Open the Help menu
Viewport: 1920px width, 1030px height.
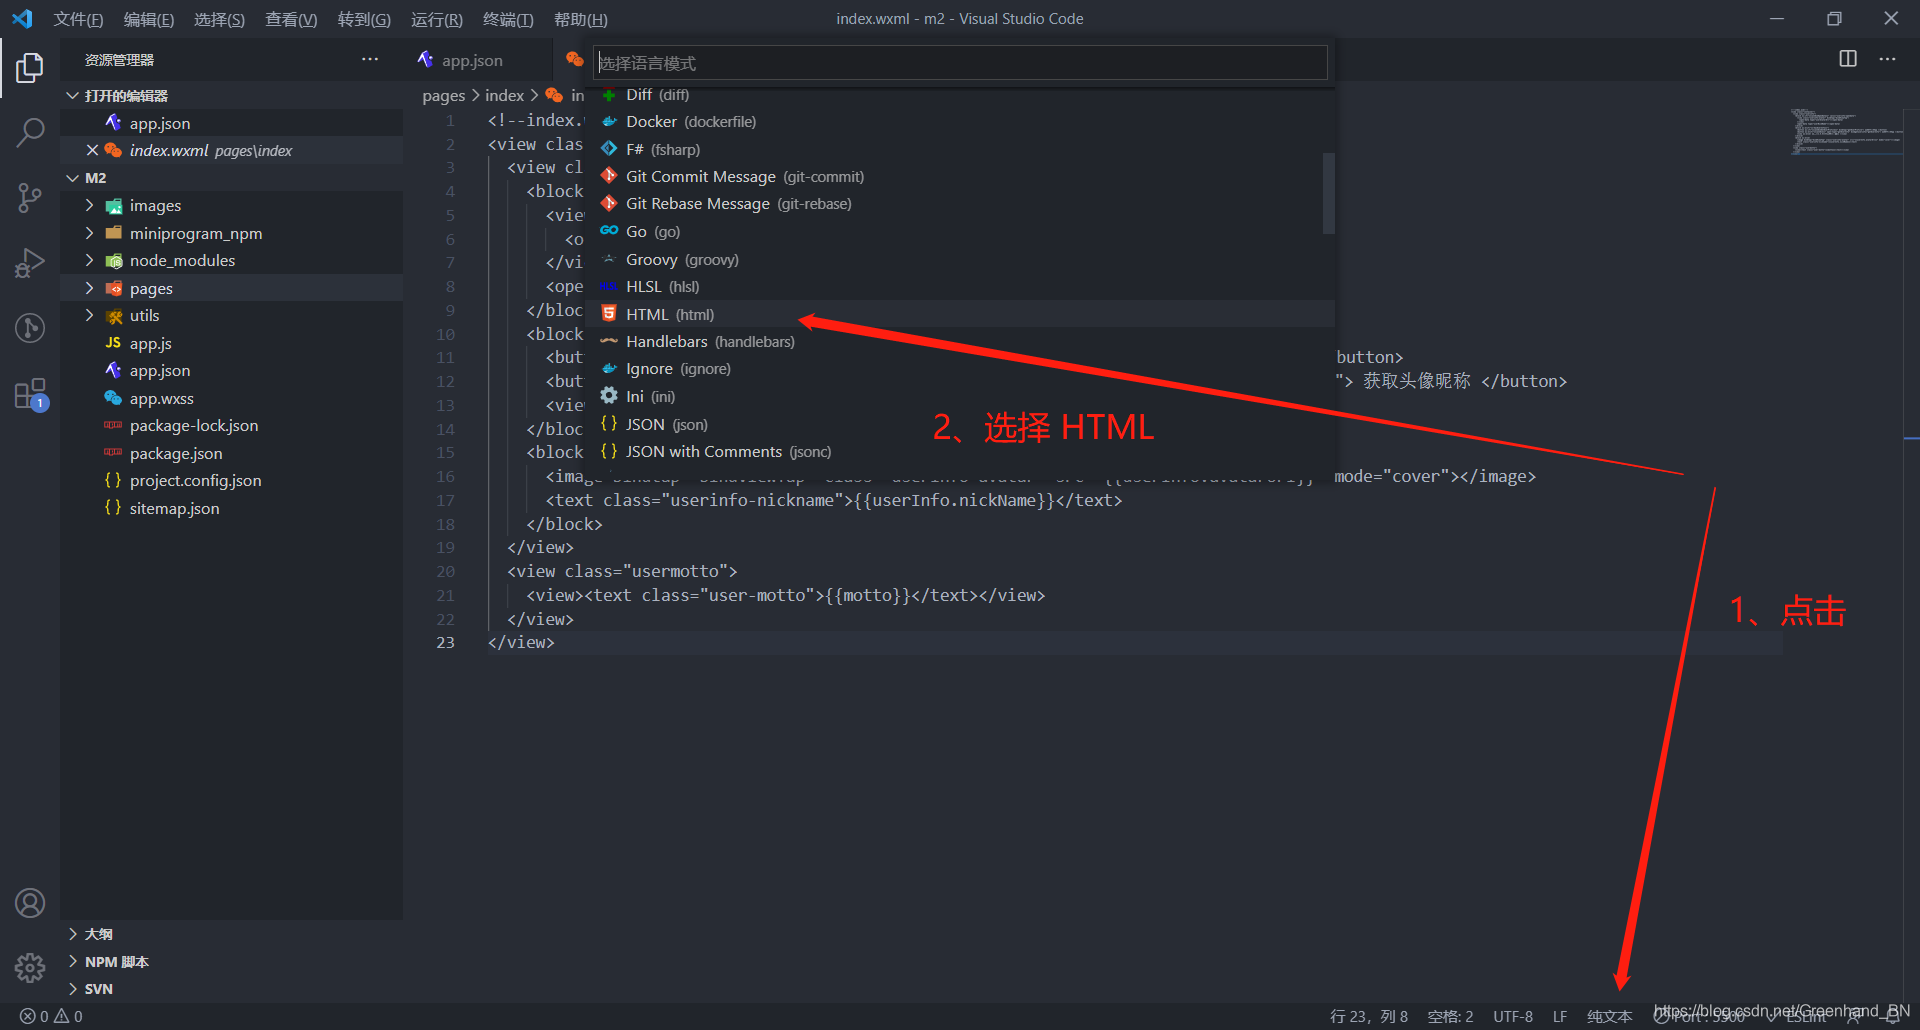[580, 19]
